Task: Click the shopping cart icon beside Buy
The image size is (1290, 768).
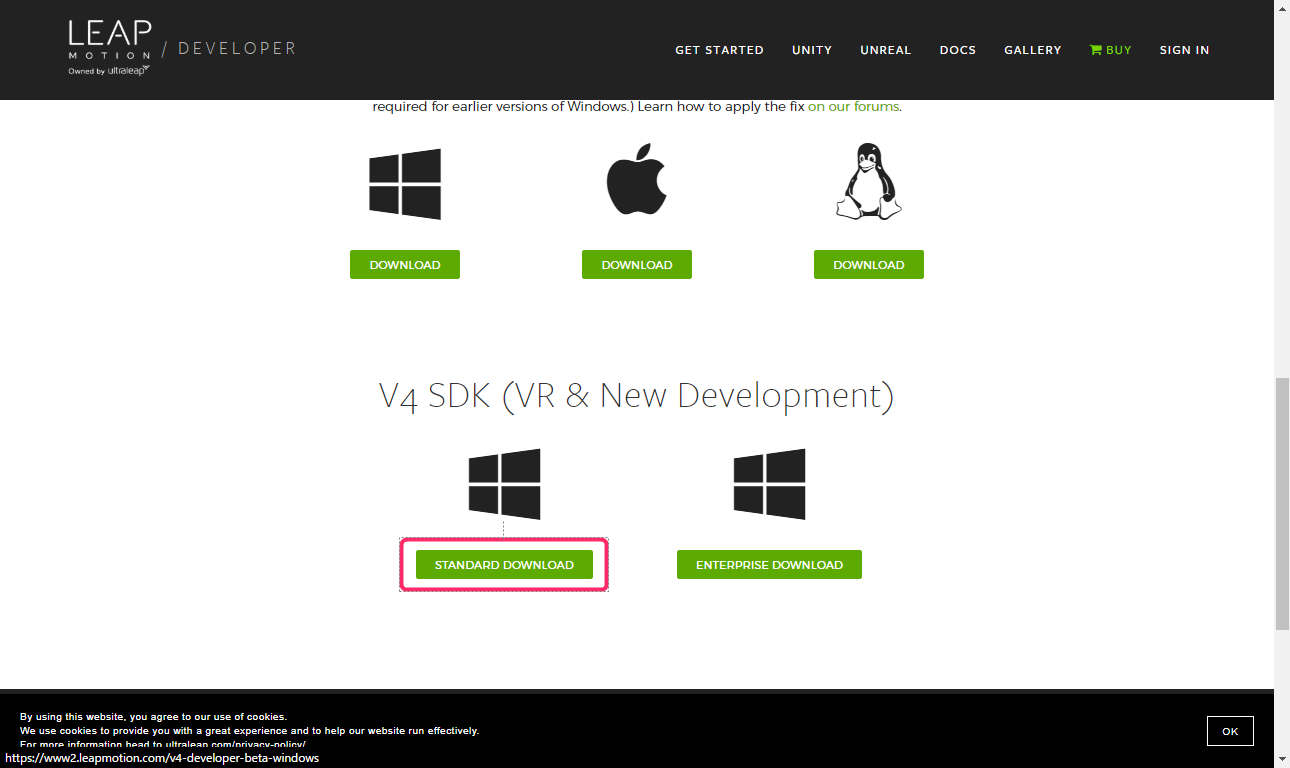Action: [1095, 50]
